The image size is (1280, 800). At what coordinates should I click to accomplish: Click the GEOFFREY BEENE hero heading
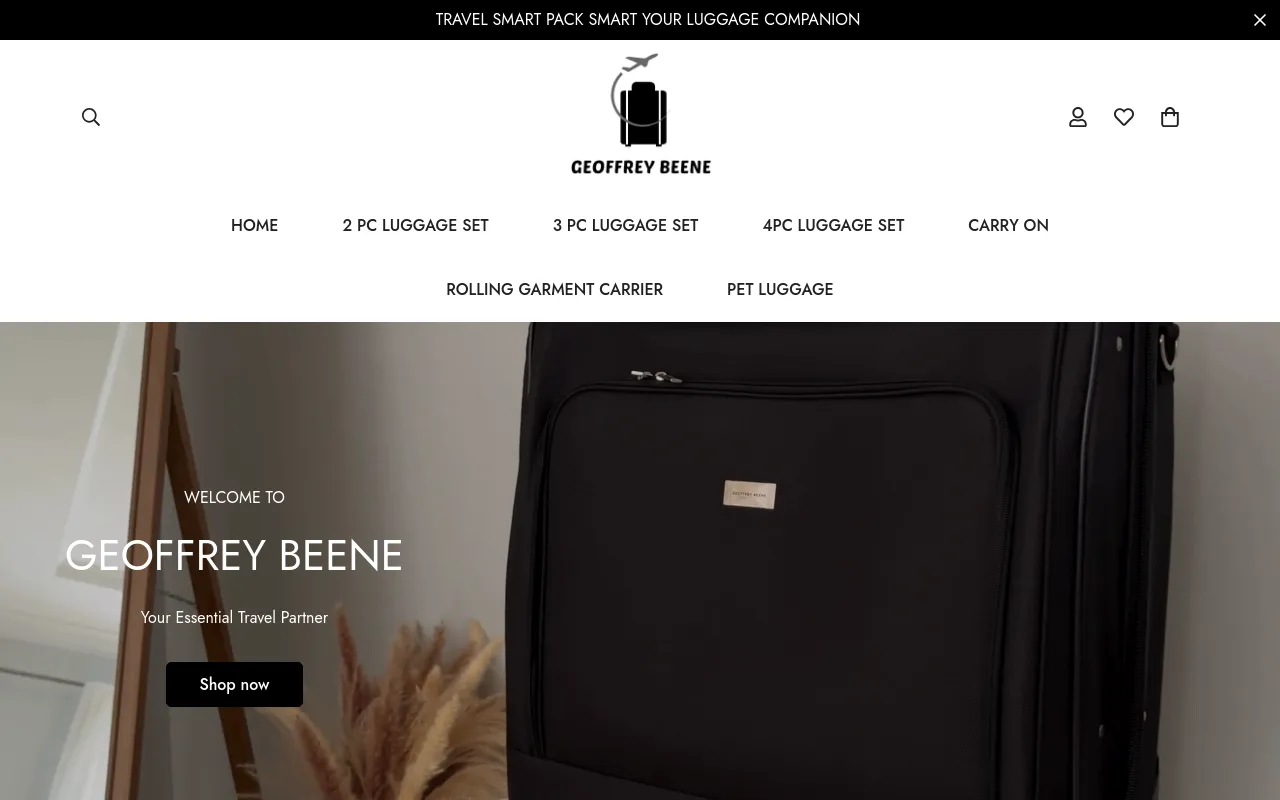click(234, 556)
